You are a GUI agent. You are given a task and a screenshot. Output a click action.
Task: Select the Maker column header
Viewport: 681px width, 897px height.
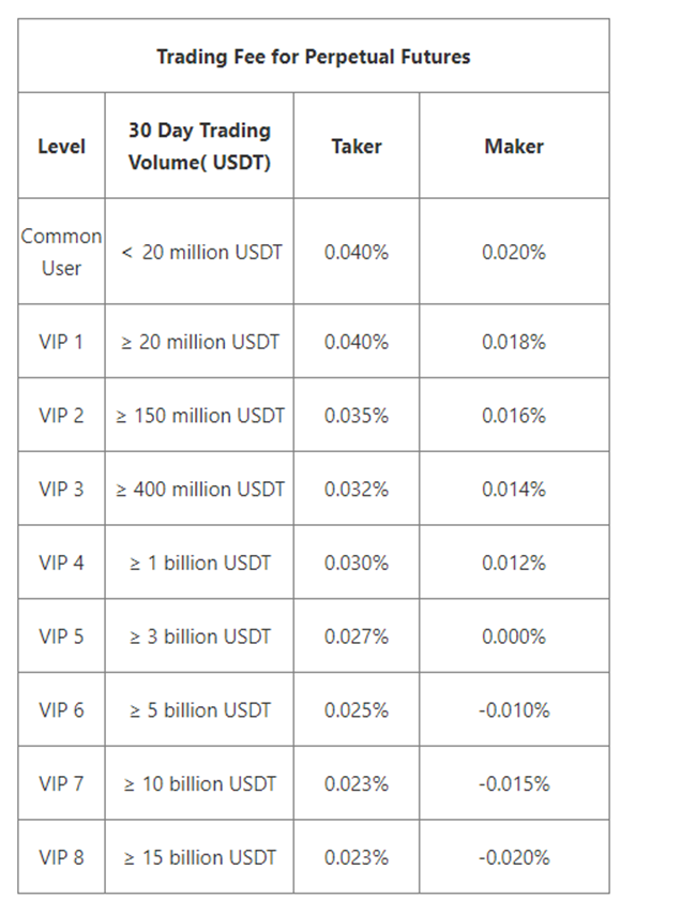[x=514, y=146]
